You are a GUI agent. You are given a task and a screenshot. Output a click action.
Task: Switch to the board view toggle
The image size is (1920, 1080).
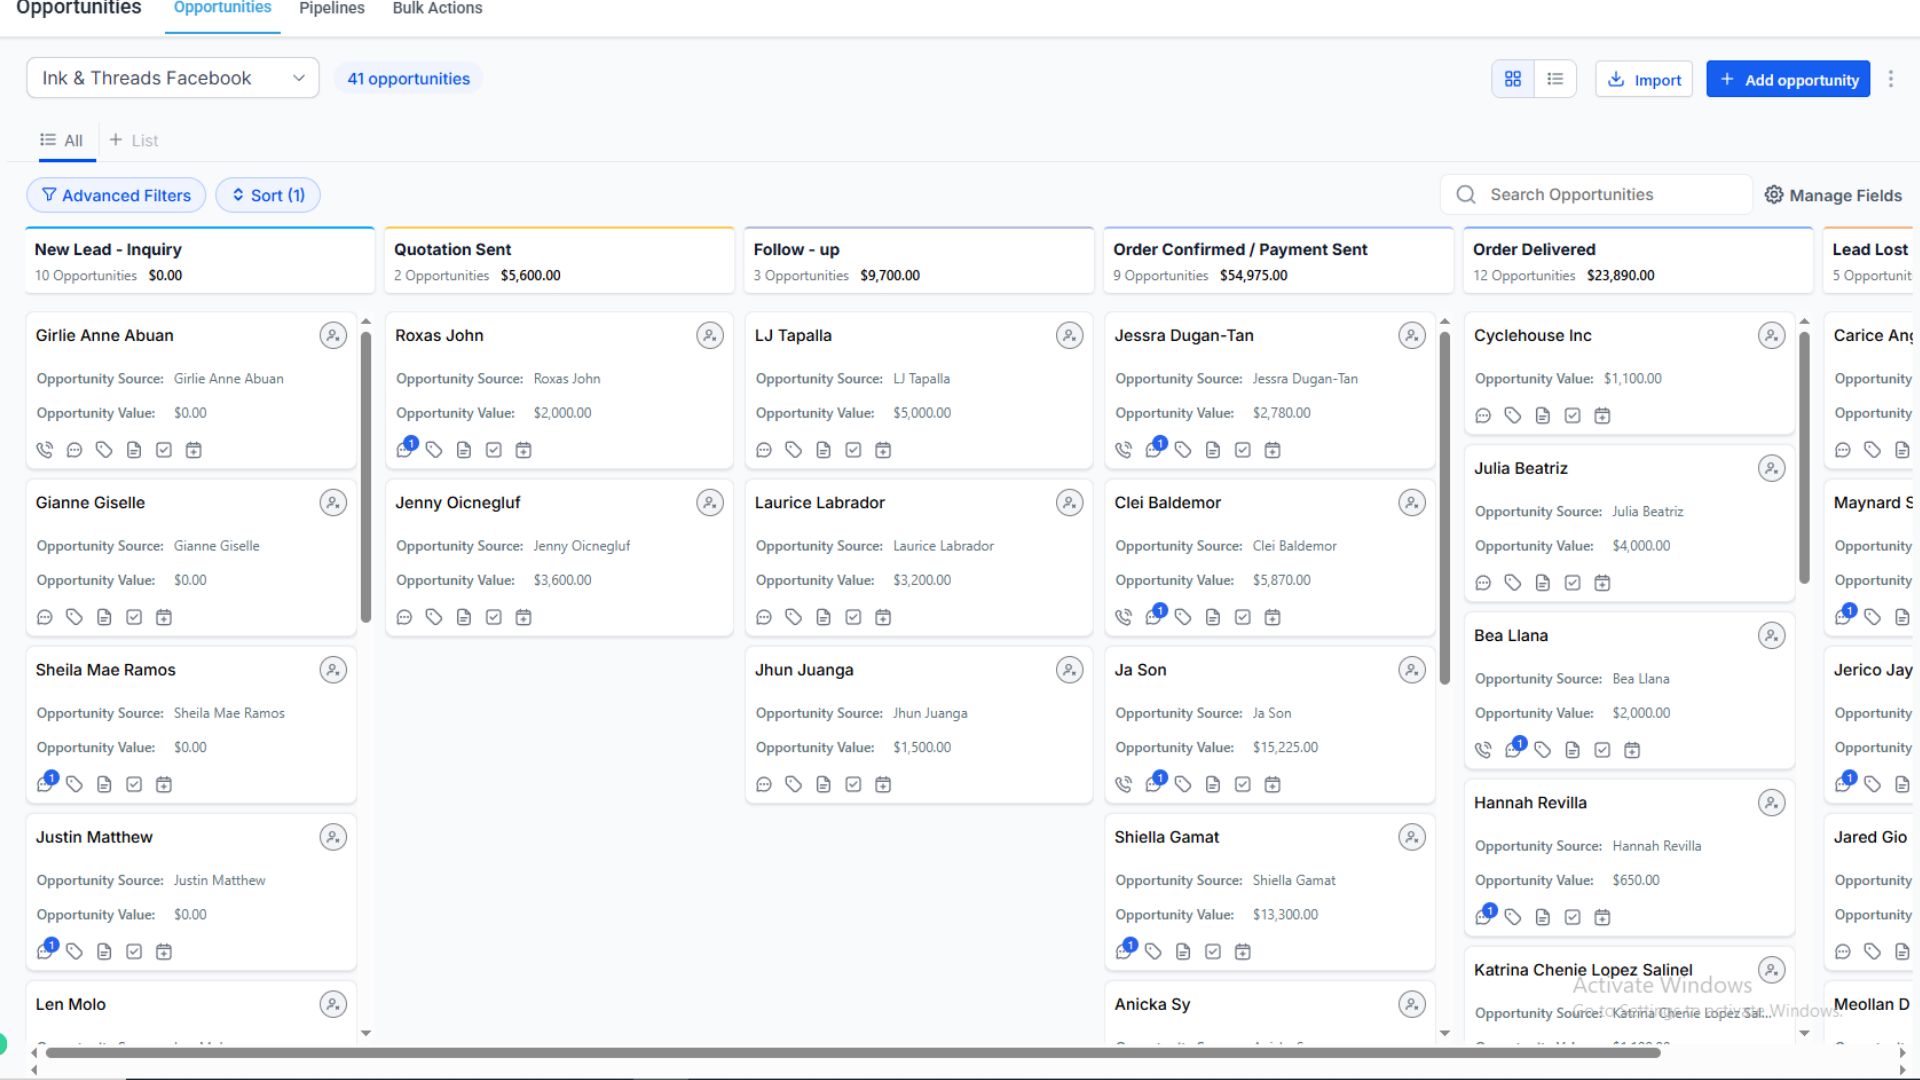click(1513, 79)
